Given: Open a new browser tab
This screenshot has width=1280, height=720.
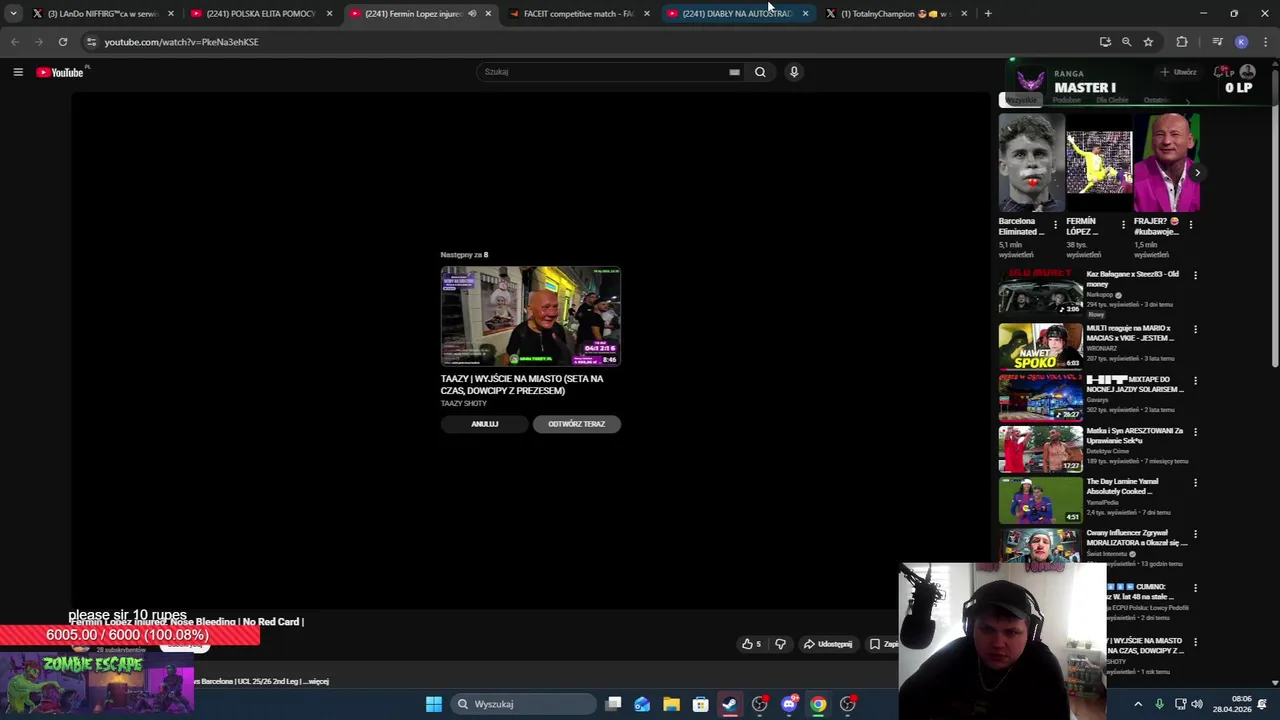Looking at the screenshot, I should pos(988,14).
